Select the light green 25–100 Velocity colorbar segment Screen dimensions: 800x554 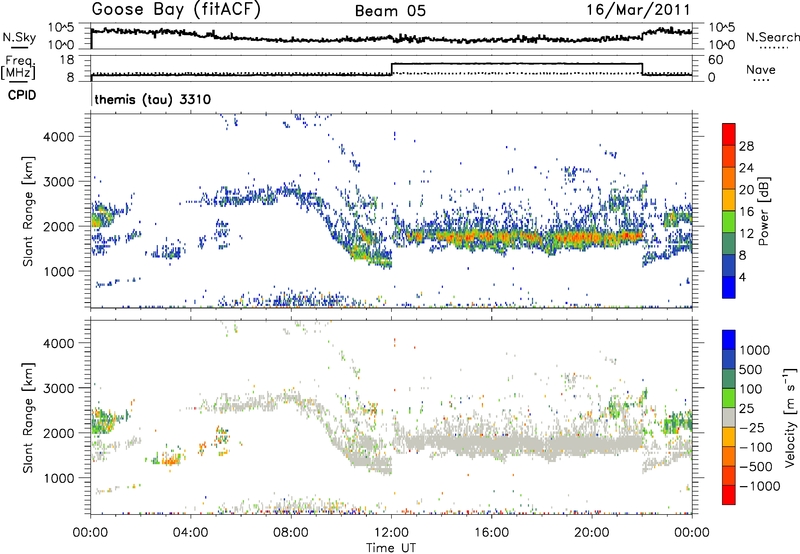[729, 398]
